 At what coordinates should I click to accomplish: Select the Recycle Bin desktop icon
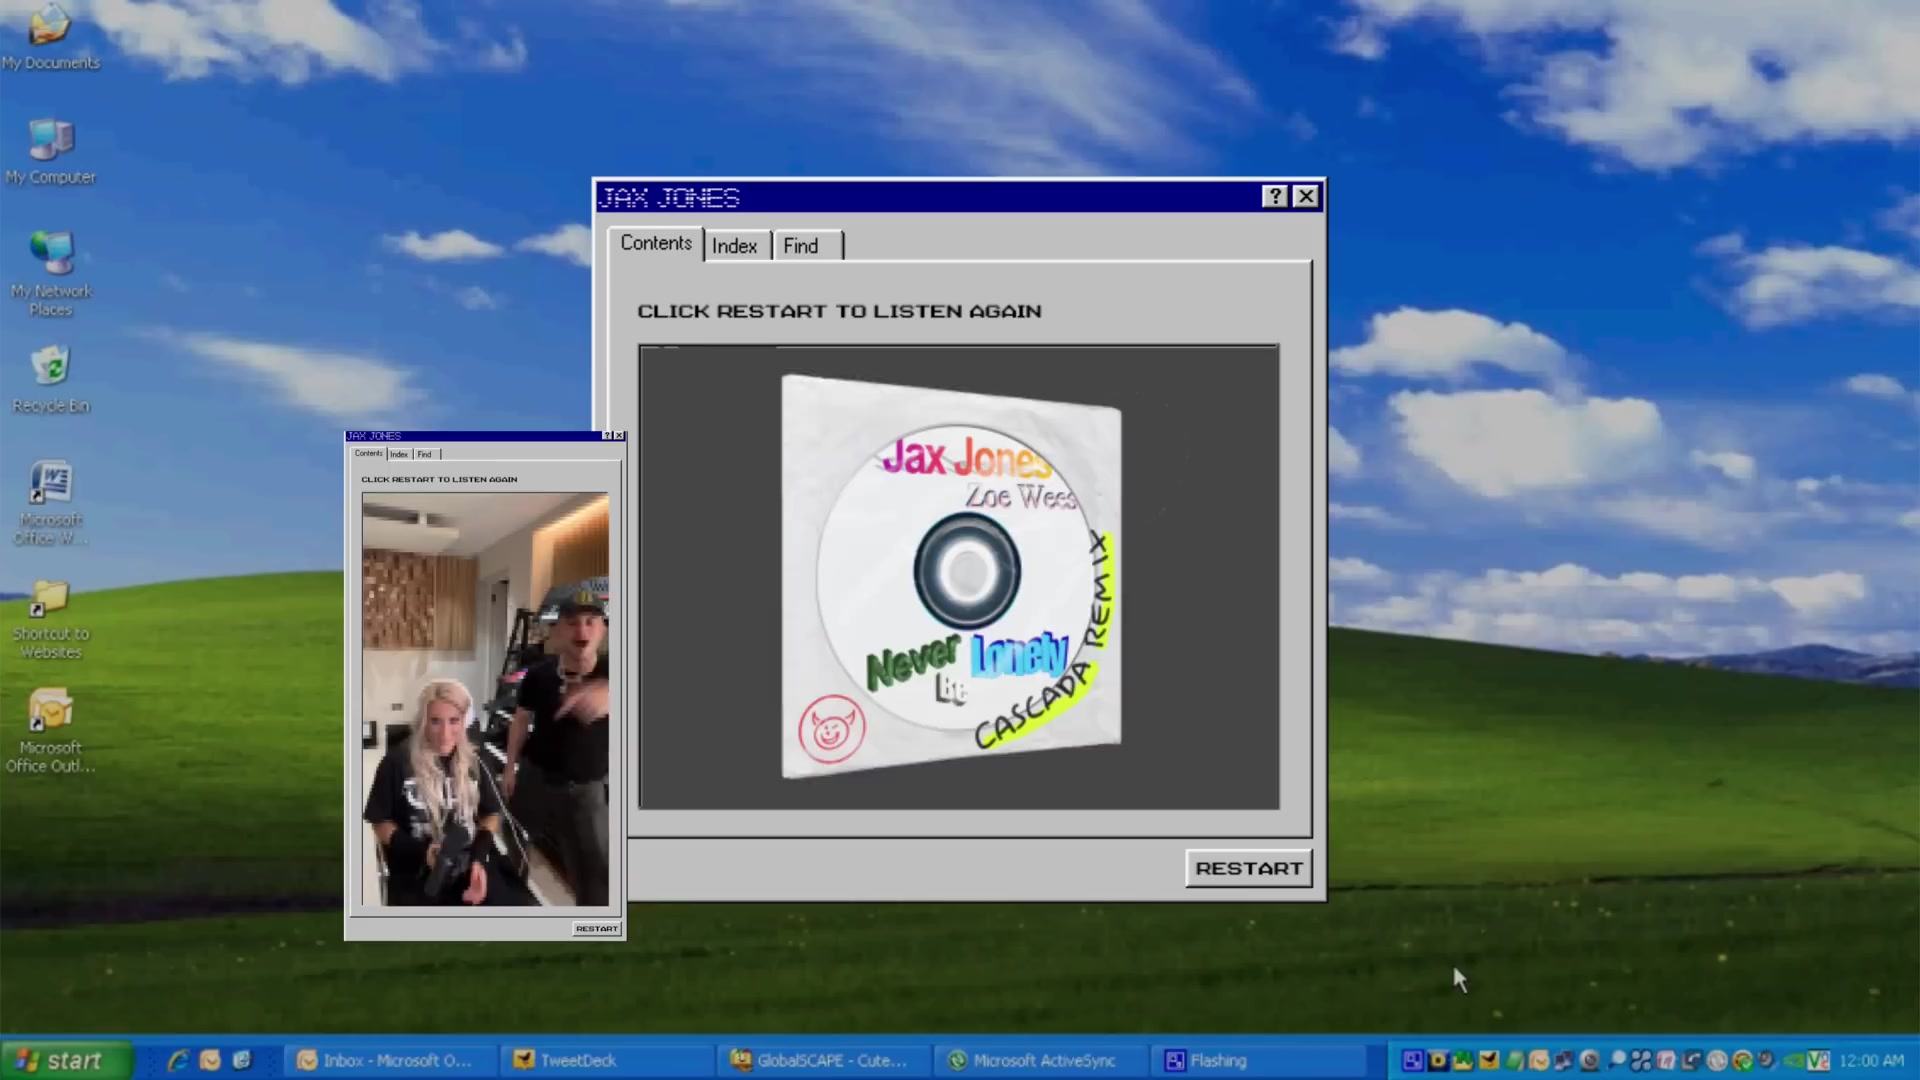click(x=50, y=380)
